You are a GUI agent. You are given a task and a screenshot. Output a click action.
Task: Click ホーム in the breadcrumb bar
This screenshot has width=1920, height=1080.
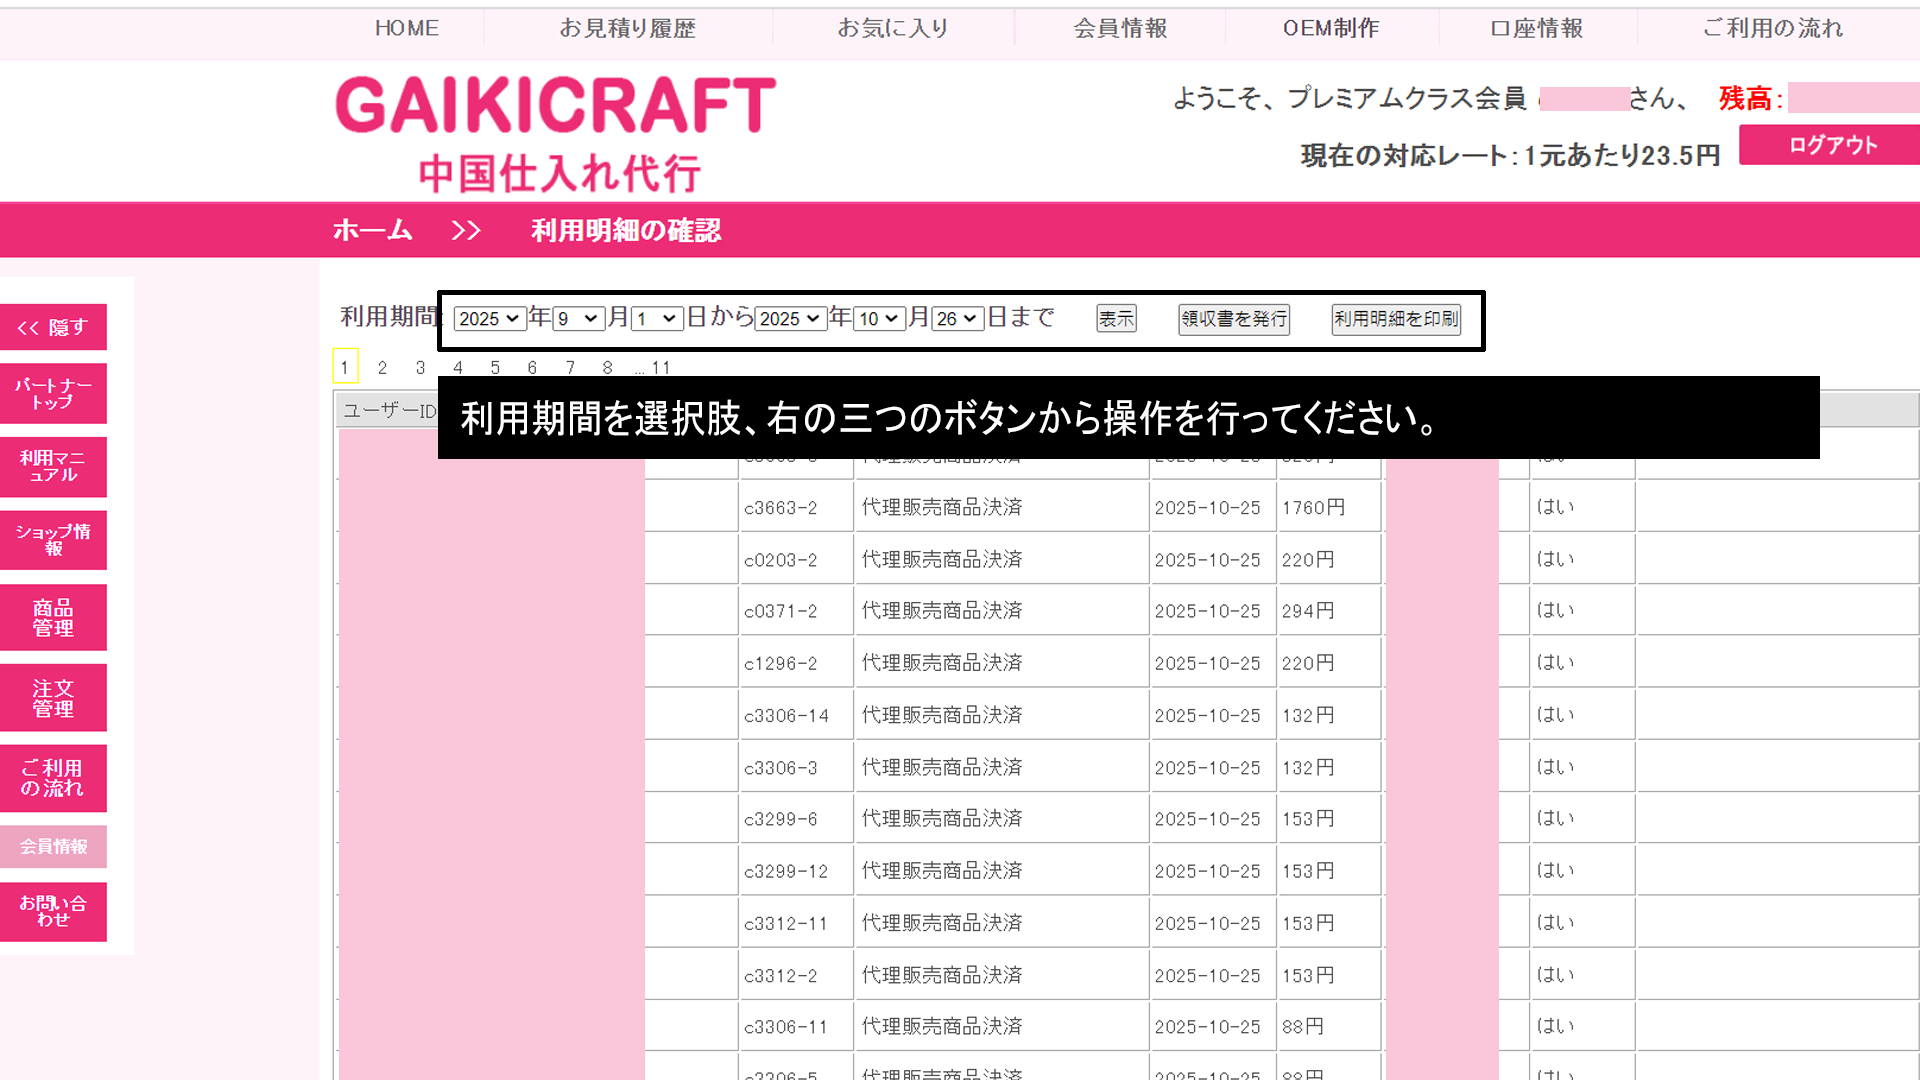click(x=372, y=230)
